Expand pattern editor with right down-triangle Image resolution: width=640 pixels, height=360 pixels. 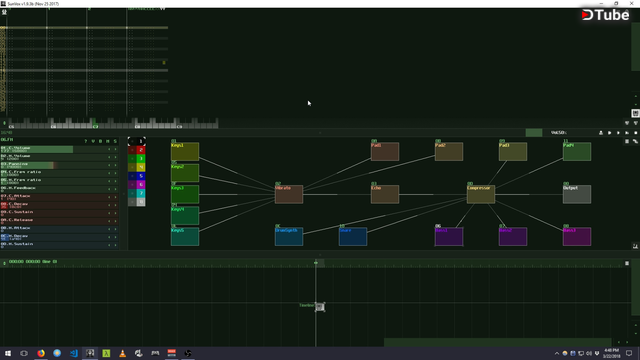(x=636, y=123)
